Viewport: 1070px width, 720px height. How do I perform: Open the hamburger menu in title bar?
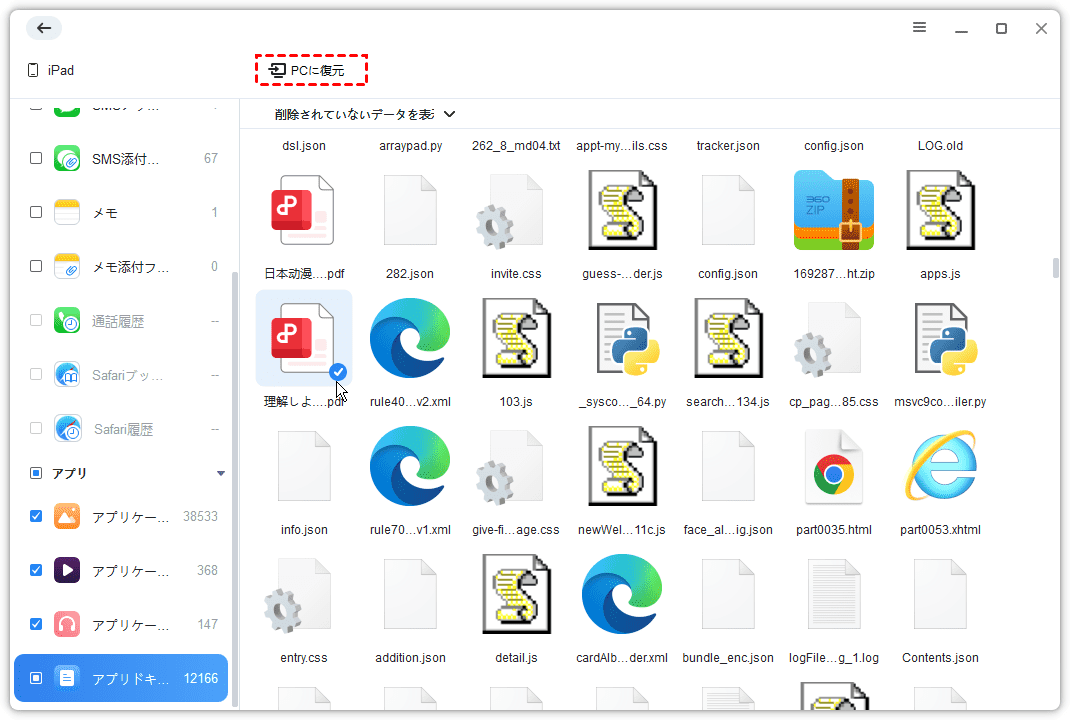[x=919, y=28]
